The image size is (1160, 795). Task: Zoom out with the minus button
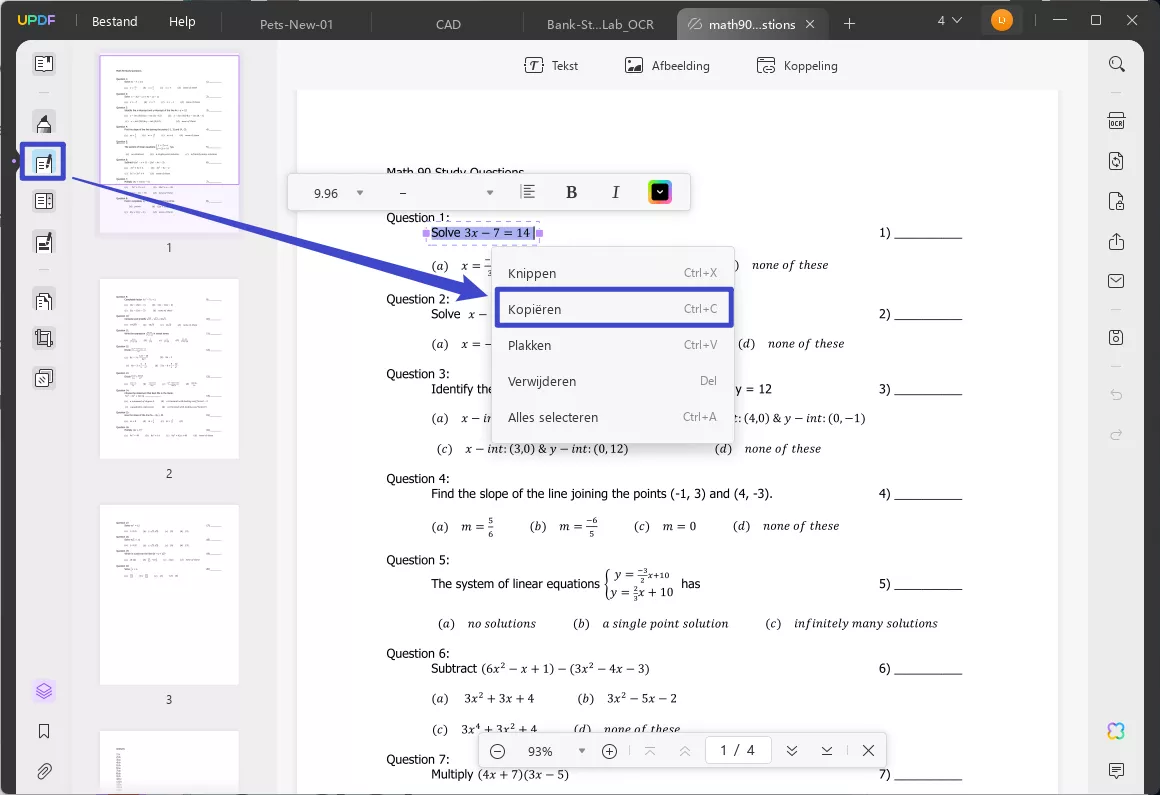point(497,751)
